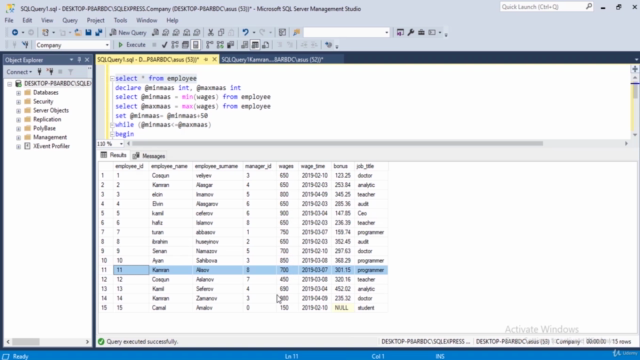The height and width of the screenshot is (360, 640).
Task: Click Database Engine Query icon after New Query
Action: pos(156,32)
